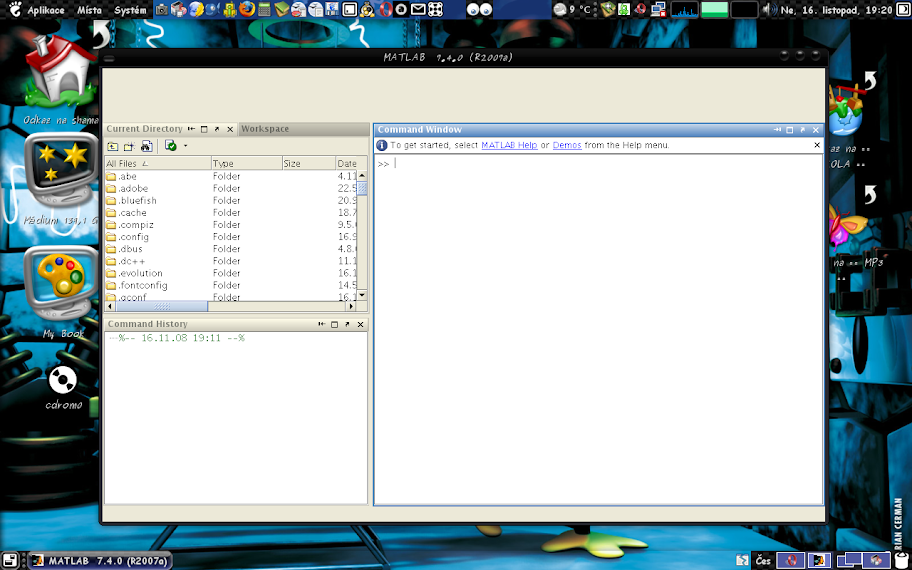The image size is (912, 570).
Task: Undock the Command Window panel
Action: (802, 130)
